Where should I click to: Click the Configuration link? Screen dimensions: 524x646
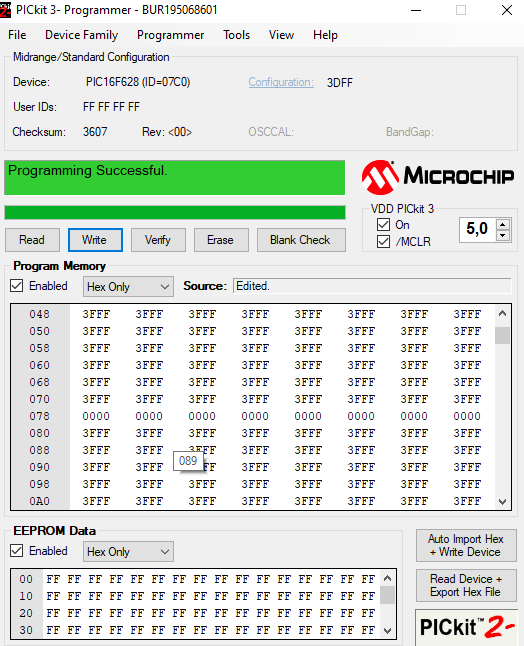pos(281,82)
